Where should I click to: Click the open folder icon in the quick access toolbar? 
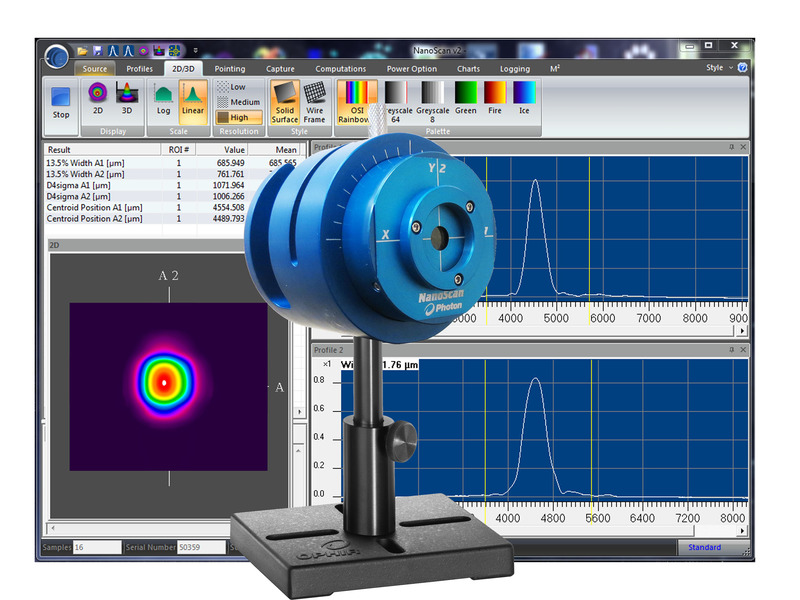83,50
